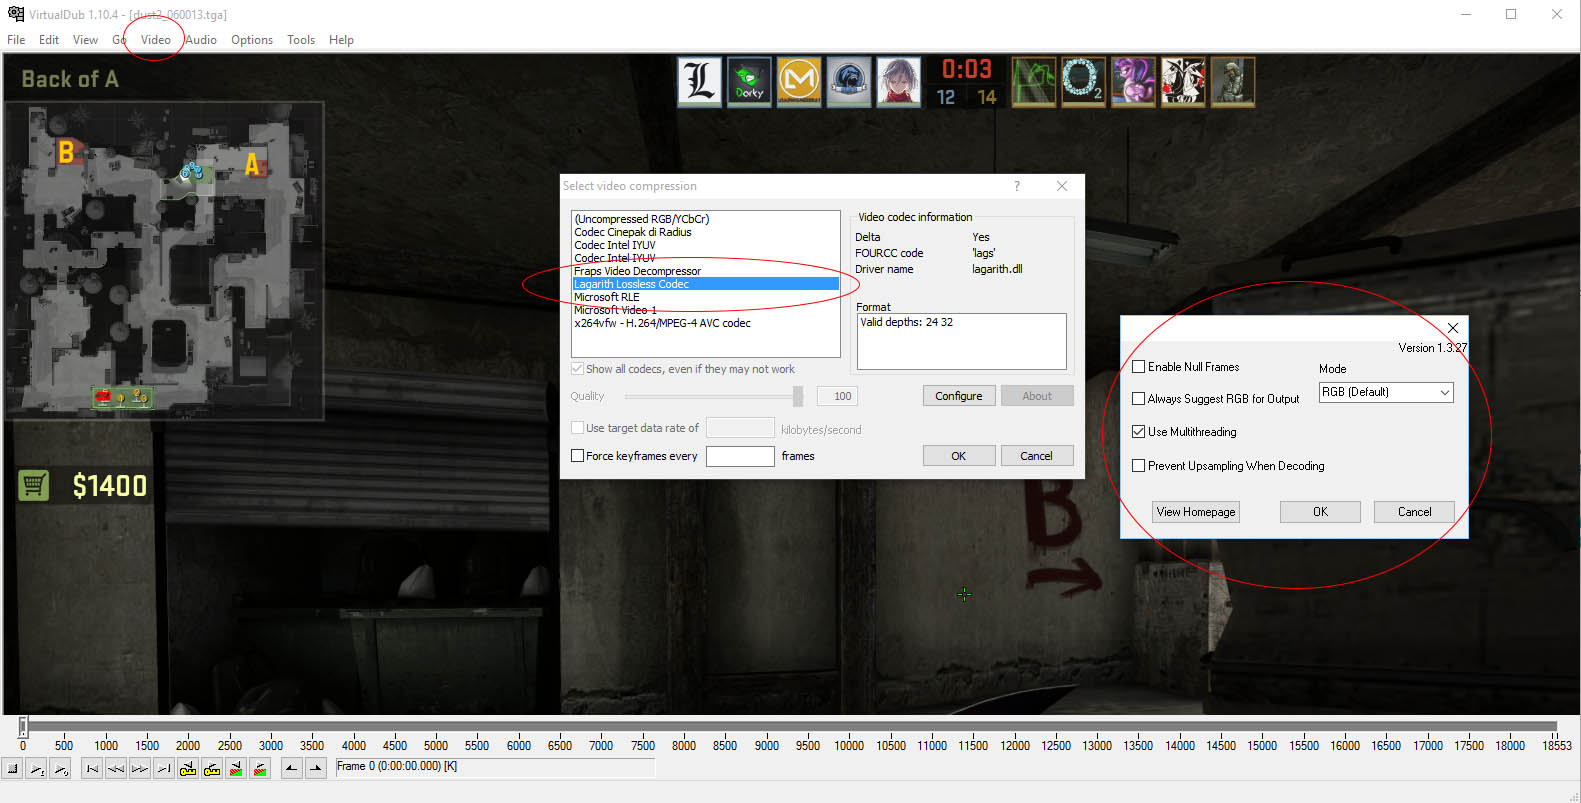Click the help question mark in compression dialog
Image resolution: width=1581 pixels, height=803 pixels.
pos(1017,186)
